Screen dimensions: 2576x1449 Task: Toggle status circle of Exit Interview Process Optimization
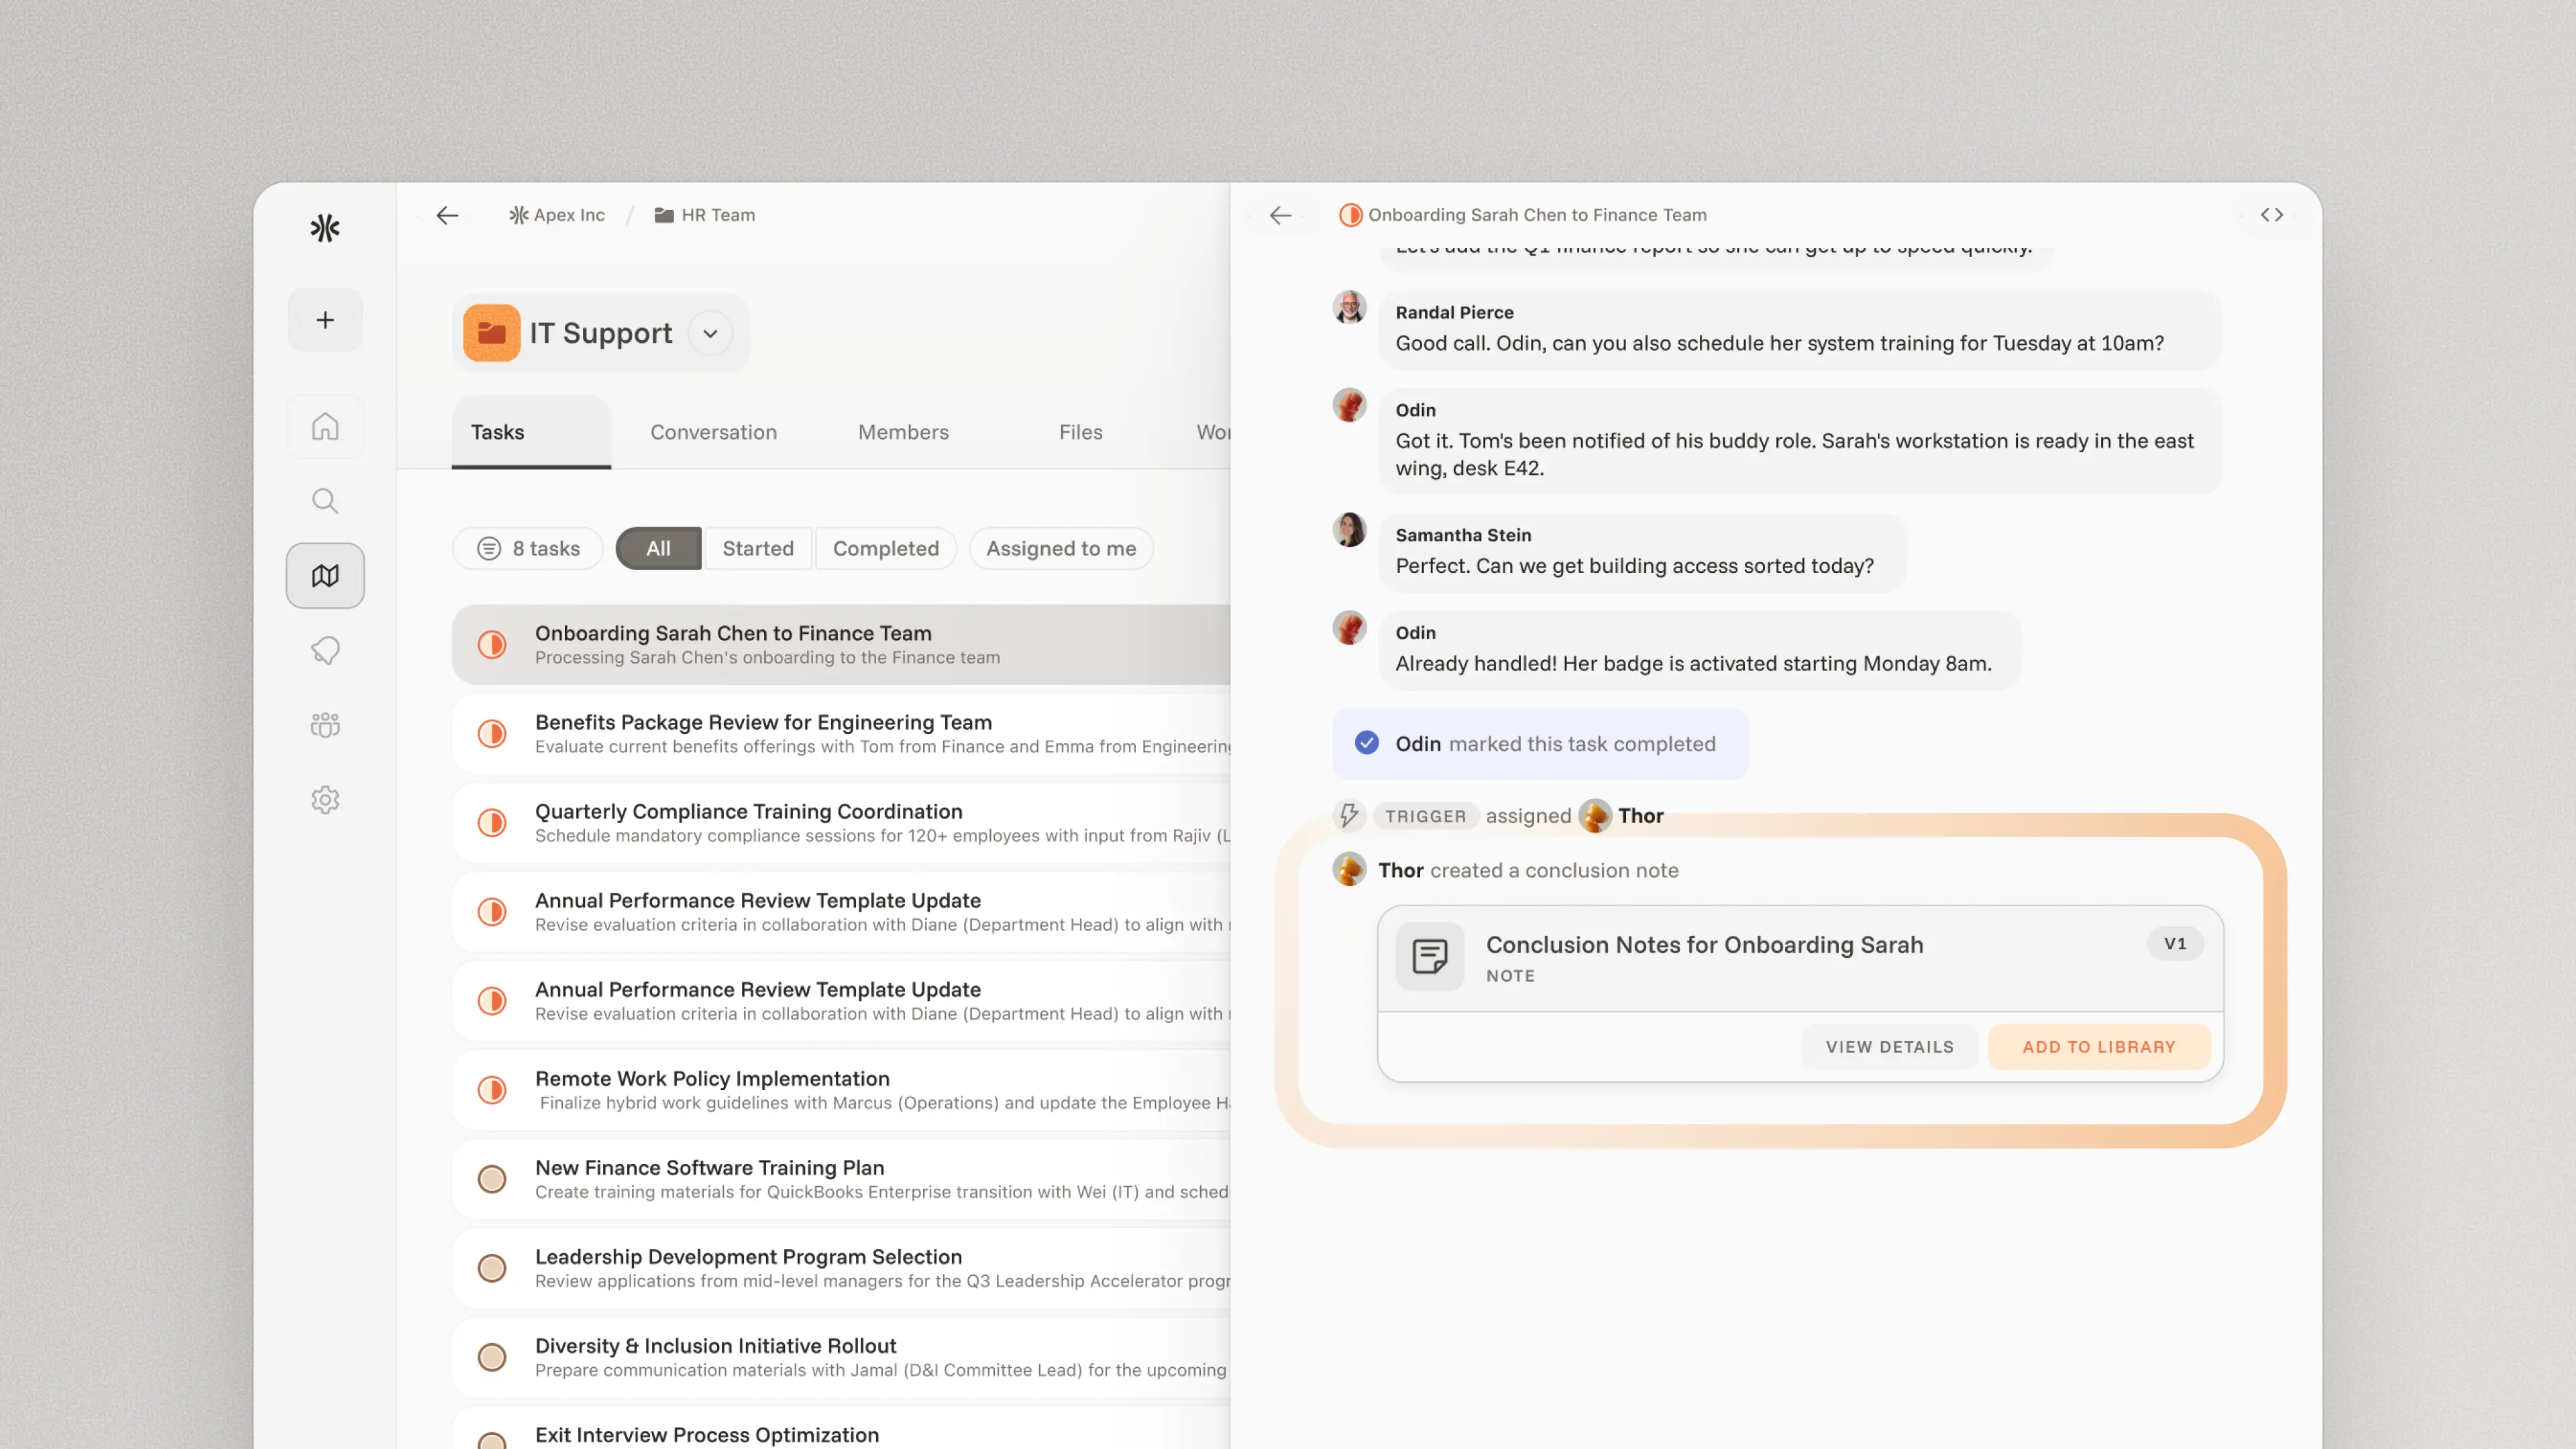(x=491, y=1440)
